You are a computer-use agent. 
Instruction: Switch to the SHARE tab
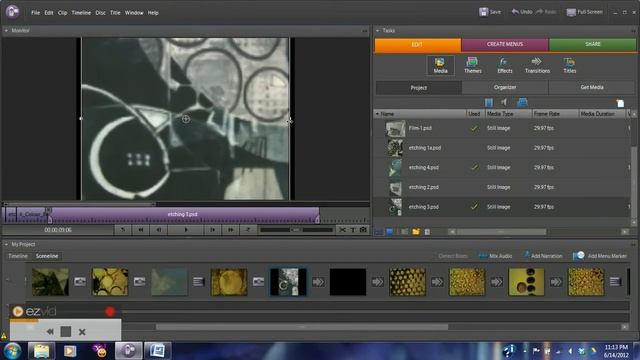593,44
